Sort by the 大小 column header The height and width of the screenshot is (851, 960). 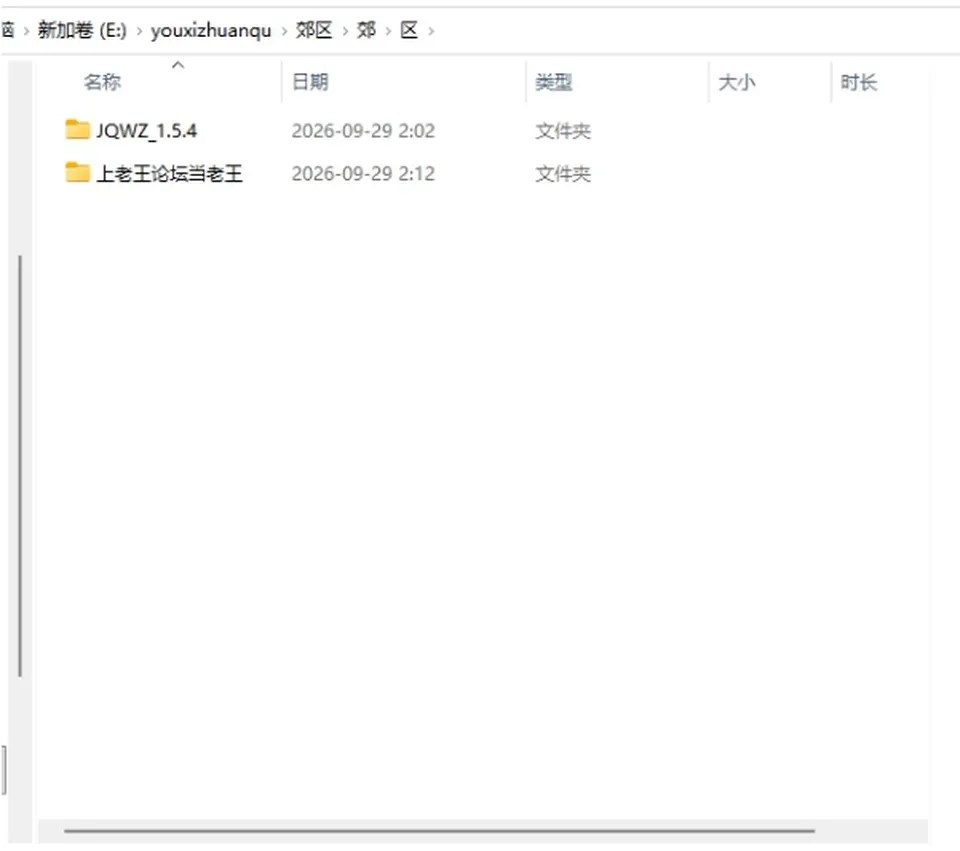click(737, 81)
